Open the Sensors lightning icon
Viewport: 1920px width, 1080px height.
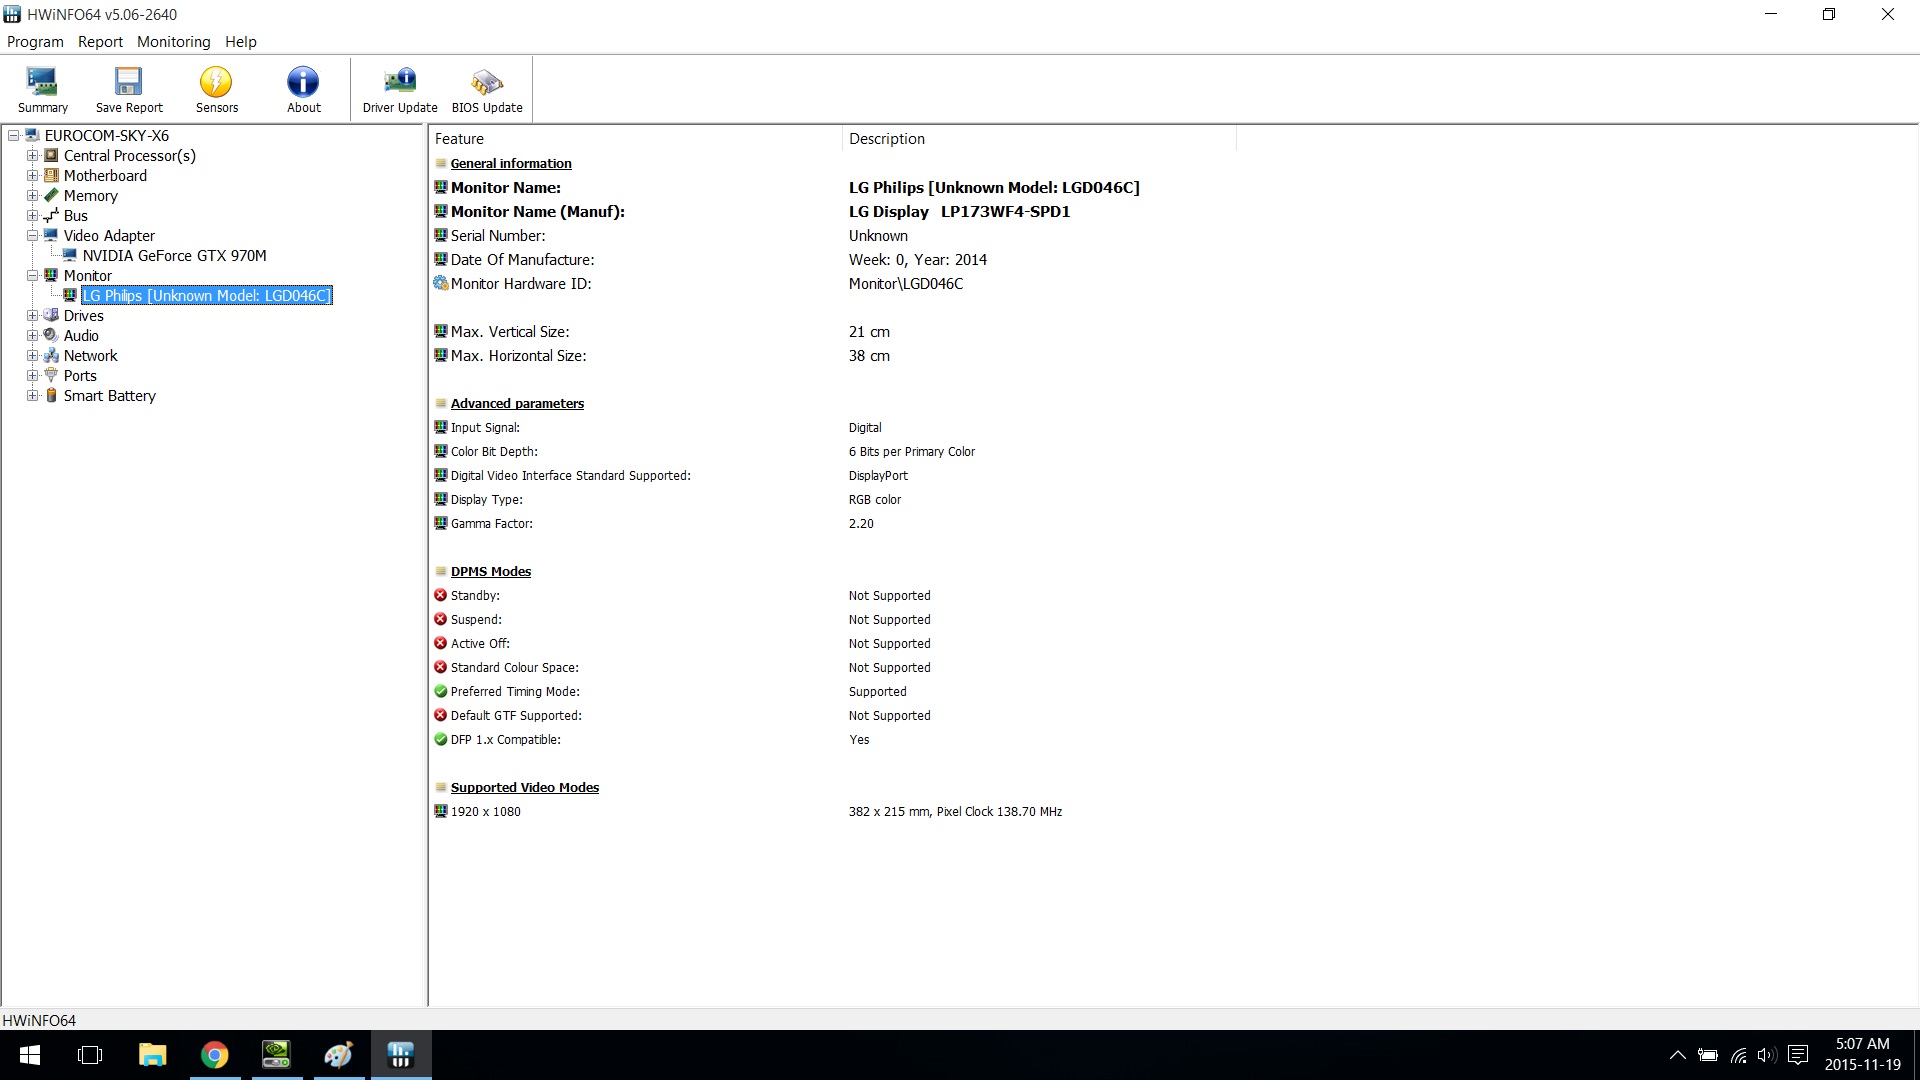[x=216, y=89]
